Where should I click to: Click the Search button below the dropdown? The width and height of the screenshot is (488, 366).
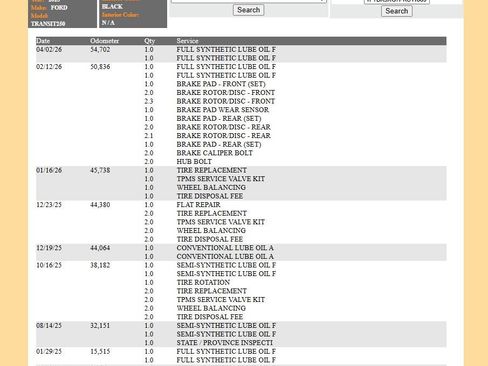[x=248, y=10]
